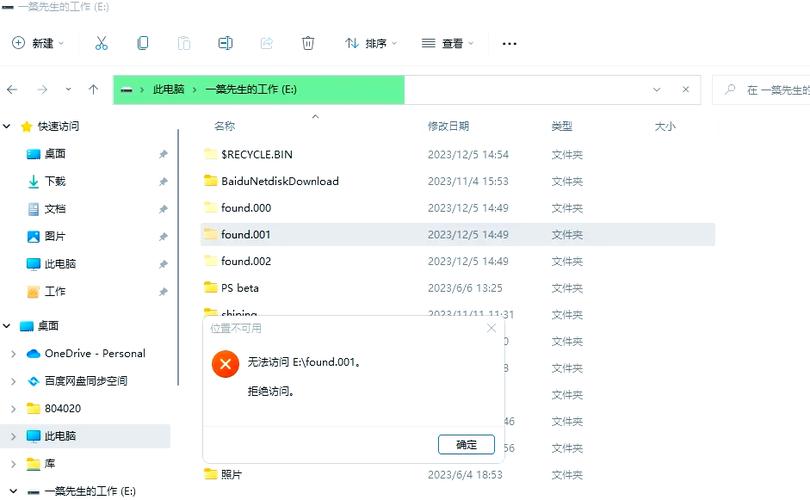Image resolution: width=810 pixels, height=500 pixels.
Task: Select 一築先生的工作 (E:) in sidebar tree
Action: [x=90, y=491]
